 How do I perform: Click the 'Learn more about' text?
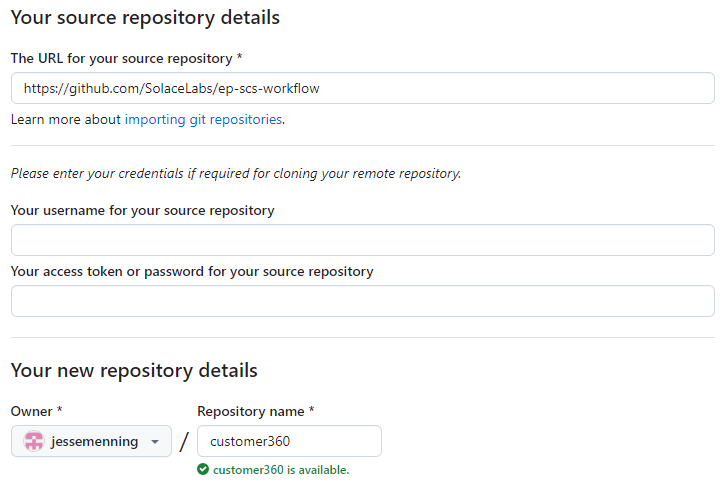coord(66,120)
